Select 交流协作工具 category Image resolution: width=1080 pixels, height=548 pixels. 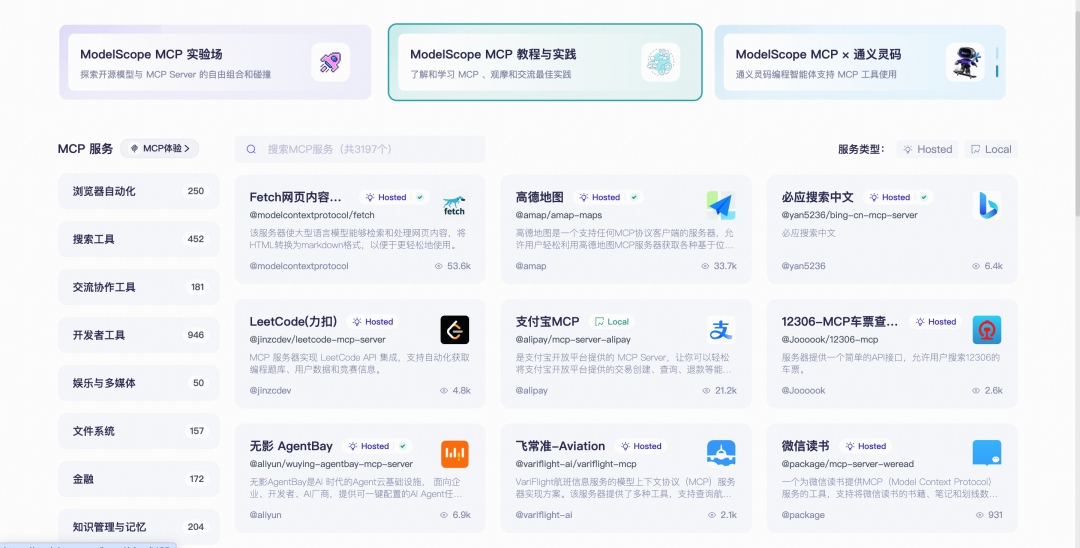(x=138, y=287)
